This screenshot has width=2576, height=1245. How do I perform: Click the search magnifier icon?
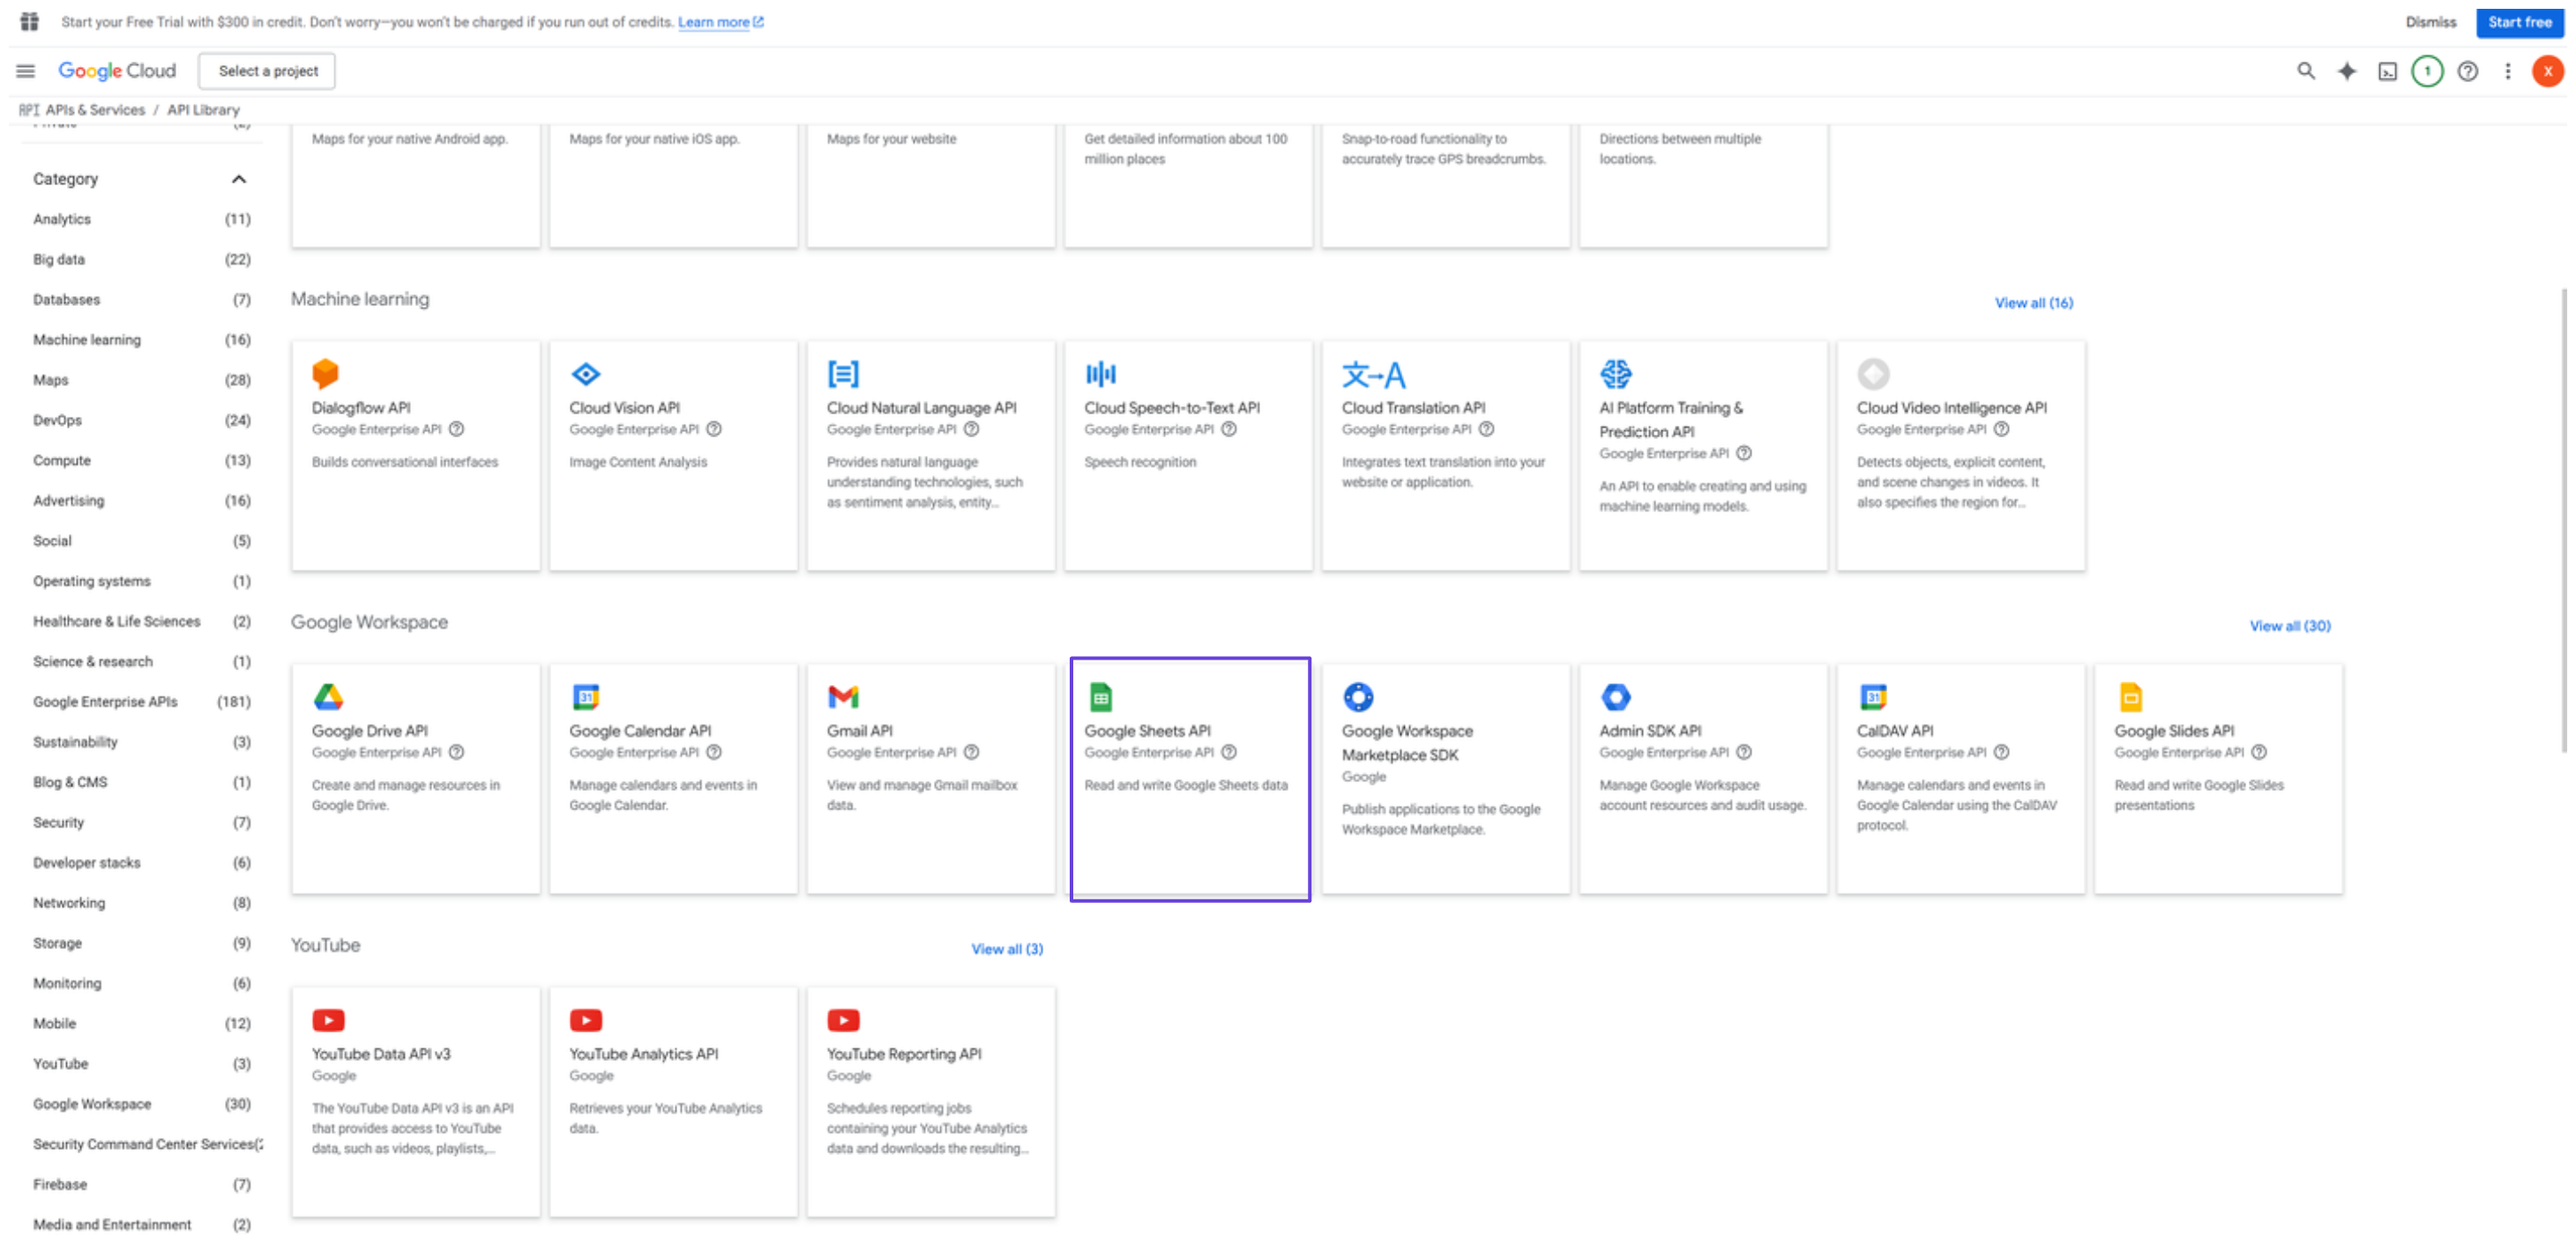coord(2306,71)
